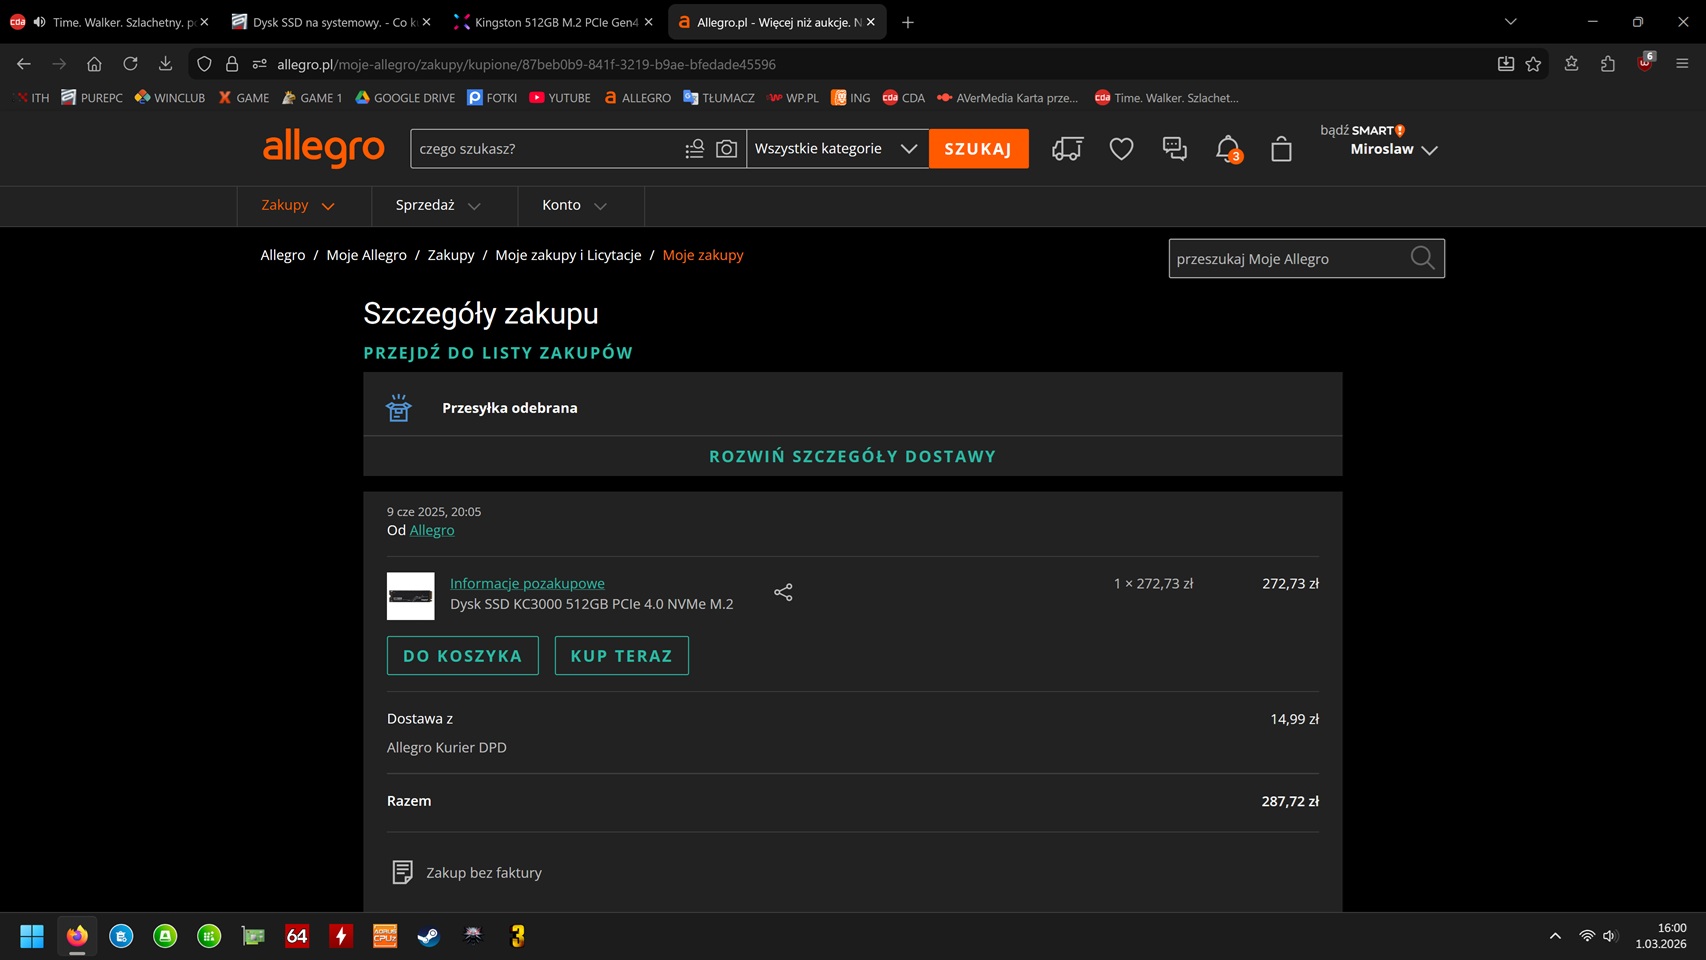Screen dimensions: 1706x960
Task: Reload the page with refresh icon
Action: (130, 64)
